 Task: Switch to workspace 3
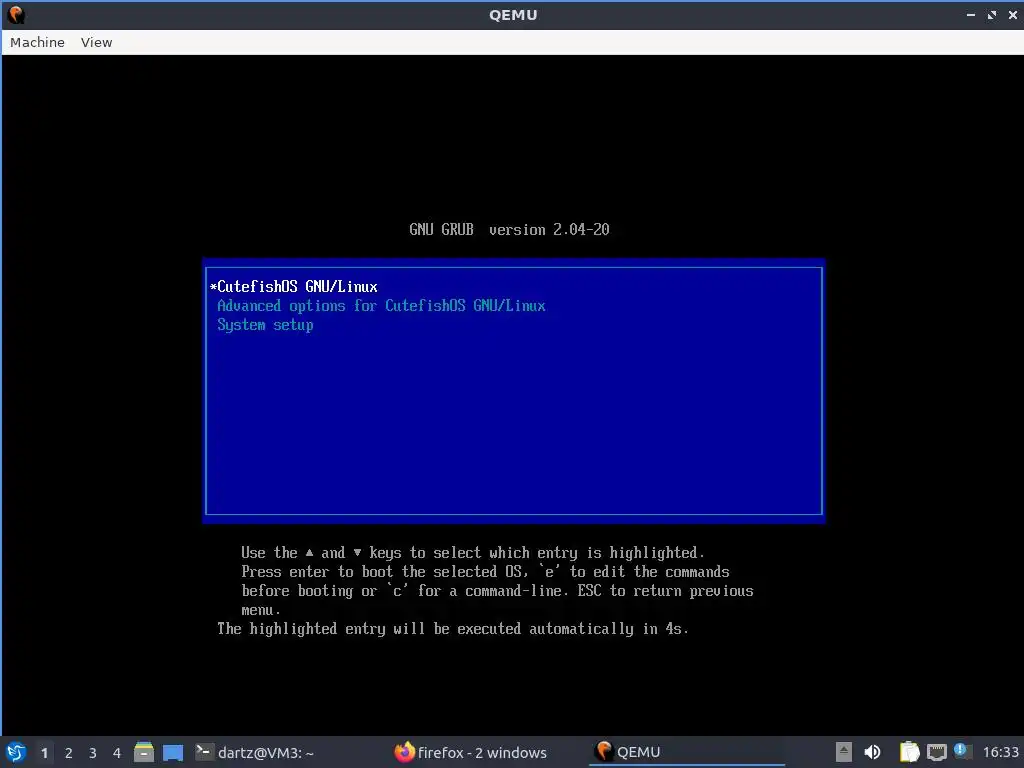(93, 753)
